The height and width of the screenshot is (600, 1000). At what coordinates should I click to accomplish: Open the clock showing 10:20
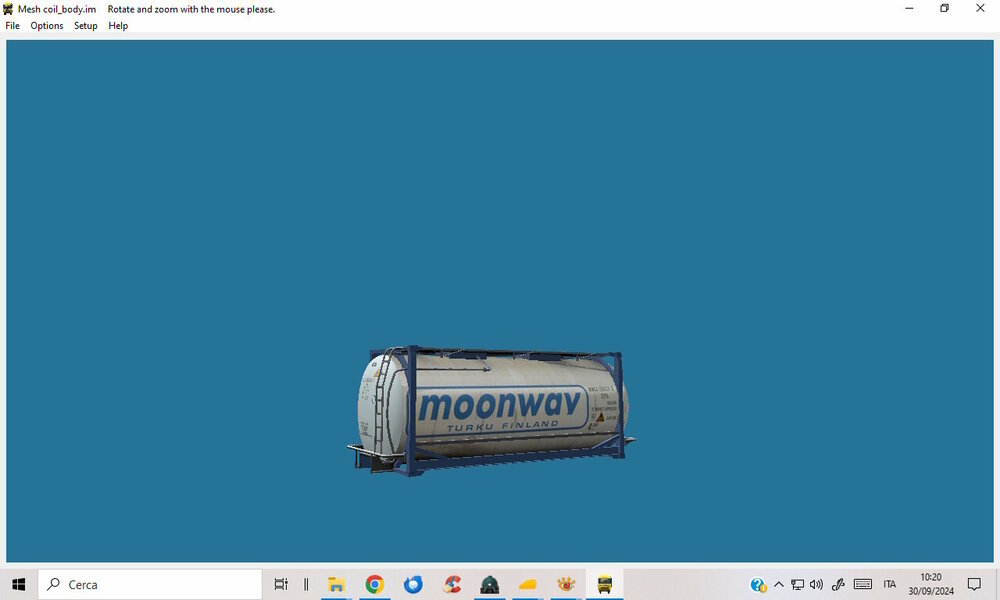tap(931, 584)
